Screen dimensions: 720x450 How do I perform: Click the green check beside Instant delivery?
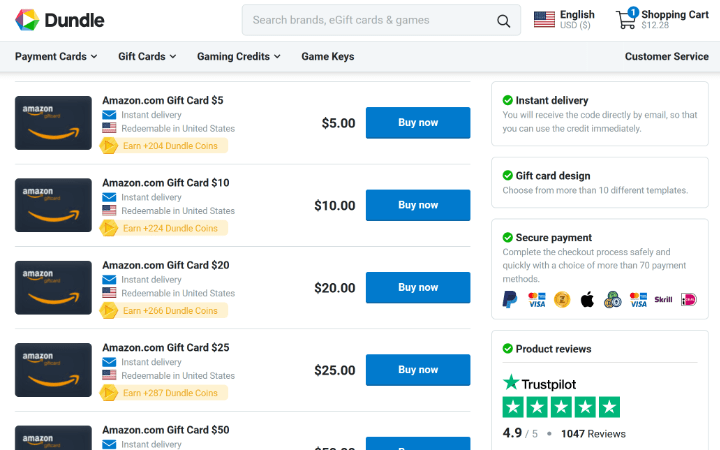click(x=507, y=100)
